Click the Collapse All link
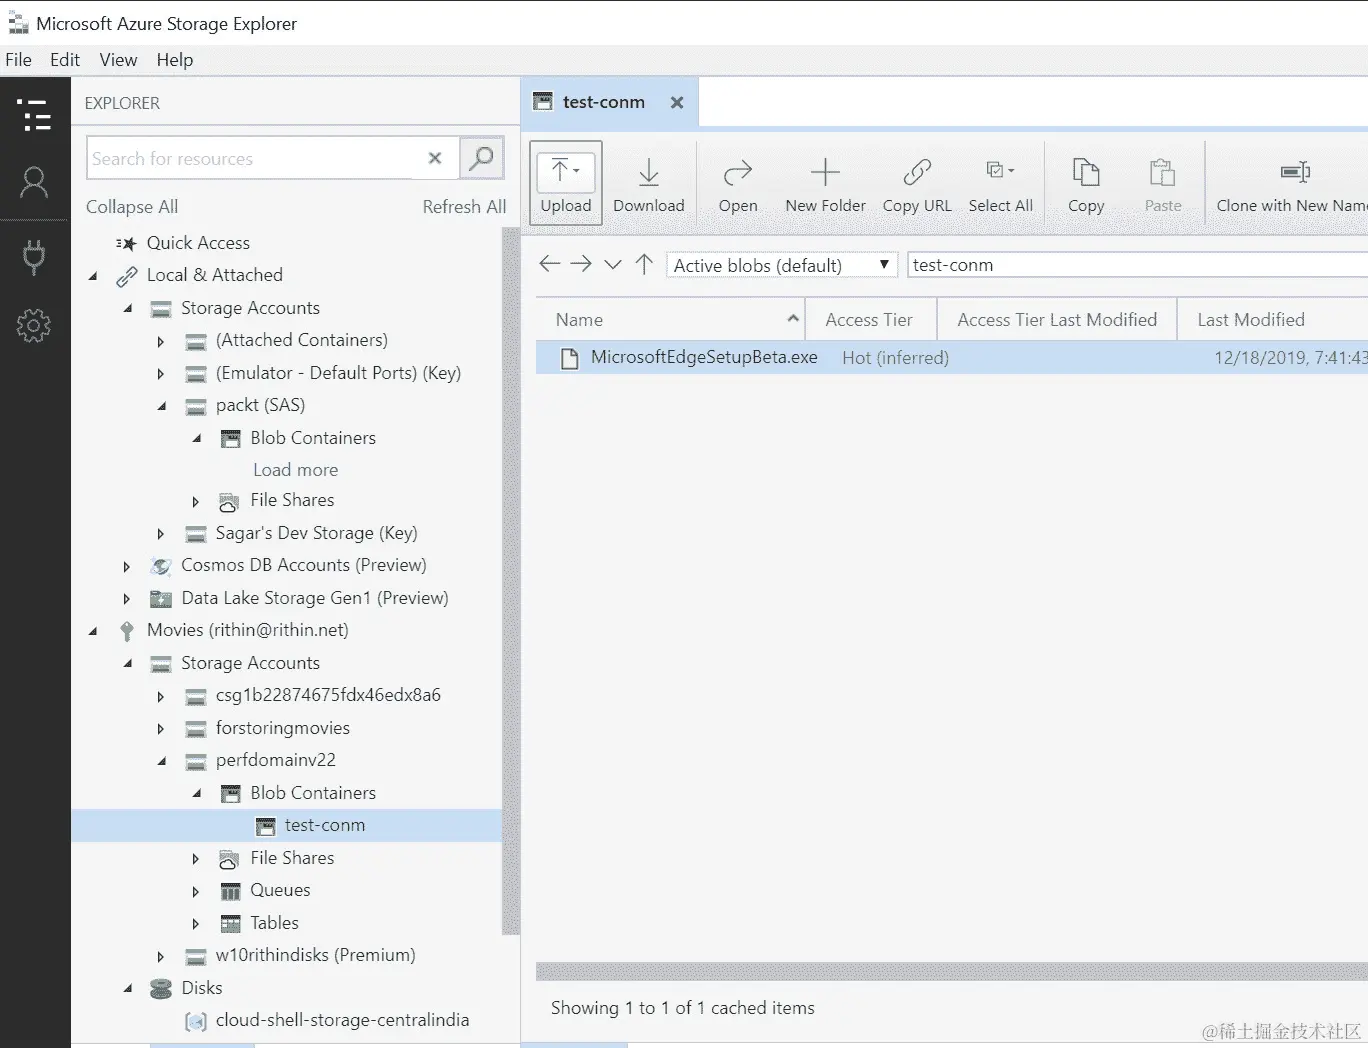This screenshot has height=1048, width=1368. 132,207
